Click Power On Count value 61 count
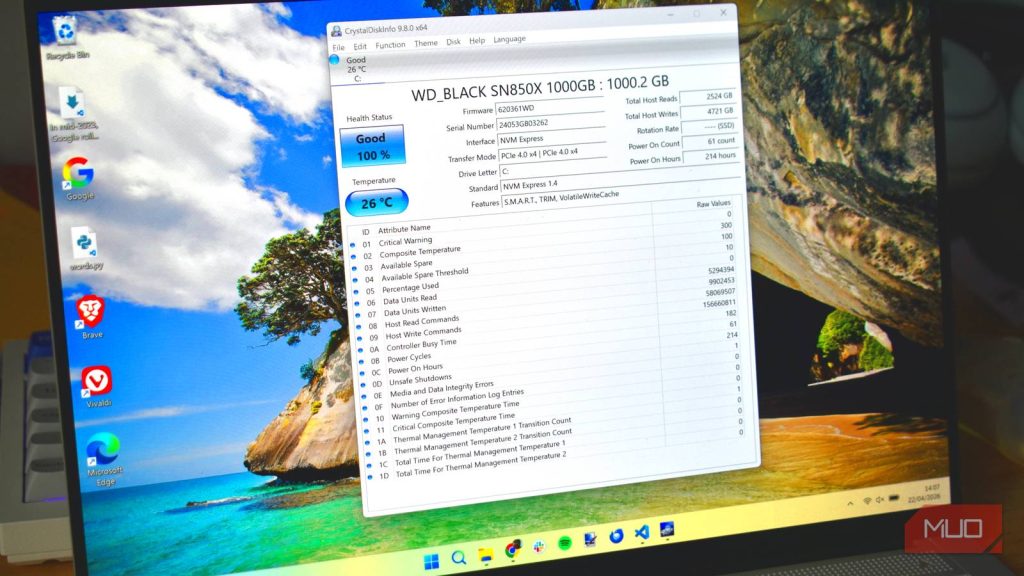The image size is (1024, 576). click(711, 141)
